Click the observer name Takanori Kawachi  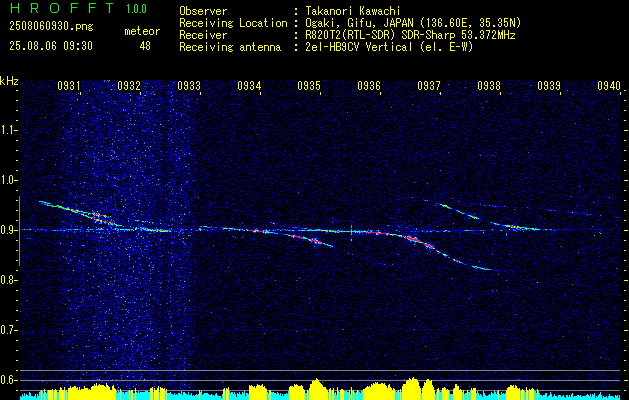pos(353,11)
